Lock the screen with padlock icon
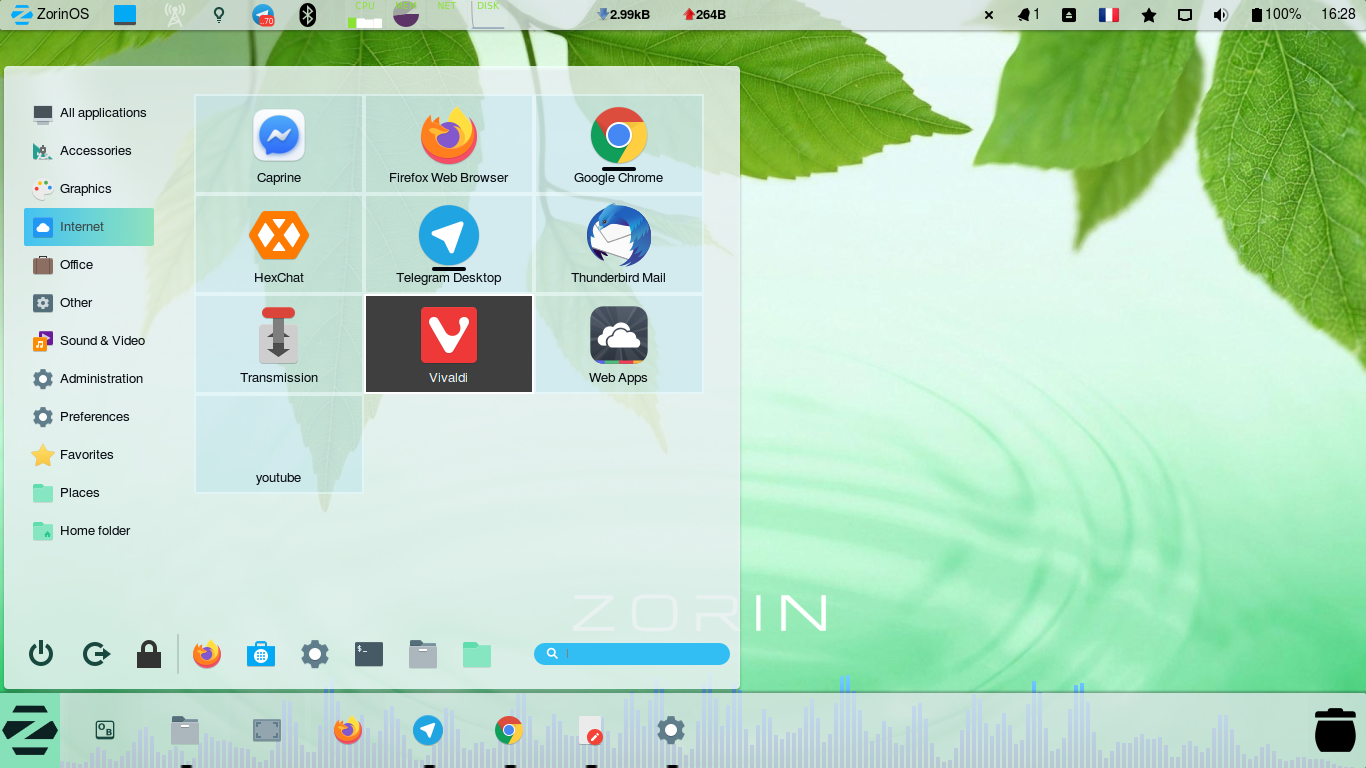The width and height of the screenshot is (1366, 768). click(149, 654)
